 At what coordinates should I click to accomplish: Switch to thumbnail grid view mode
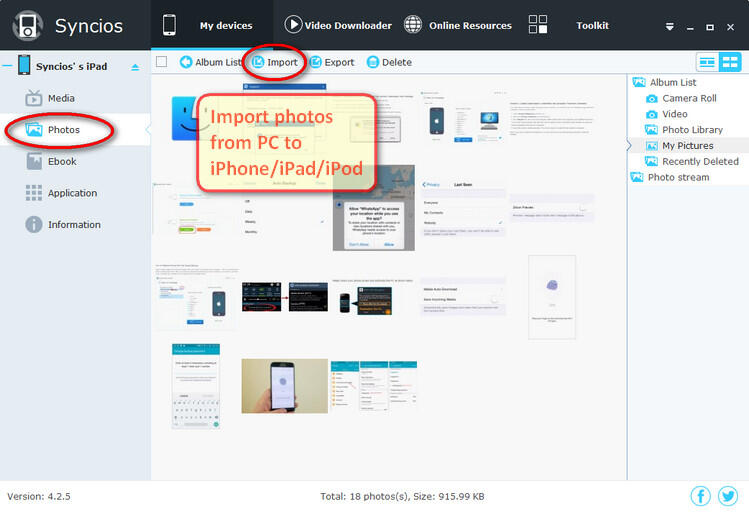[730, 62]
